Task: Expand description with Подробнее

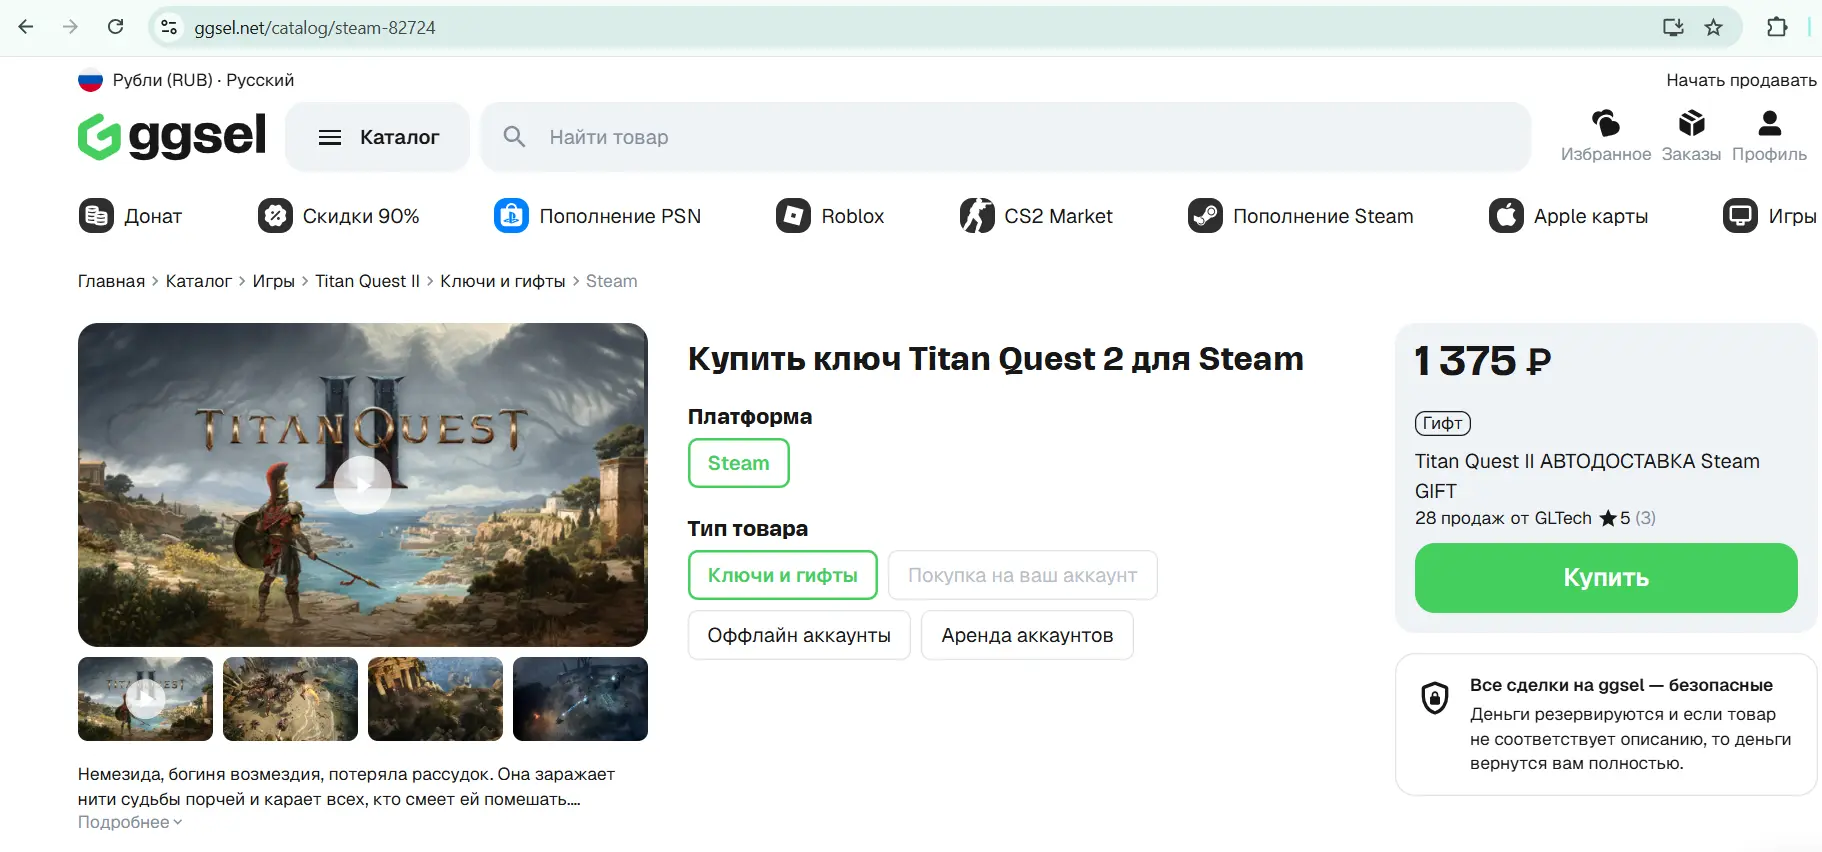Action: tap(130, 822)
